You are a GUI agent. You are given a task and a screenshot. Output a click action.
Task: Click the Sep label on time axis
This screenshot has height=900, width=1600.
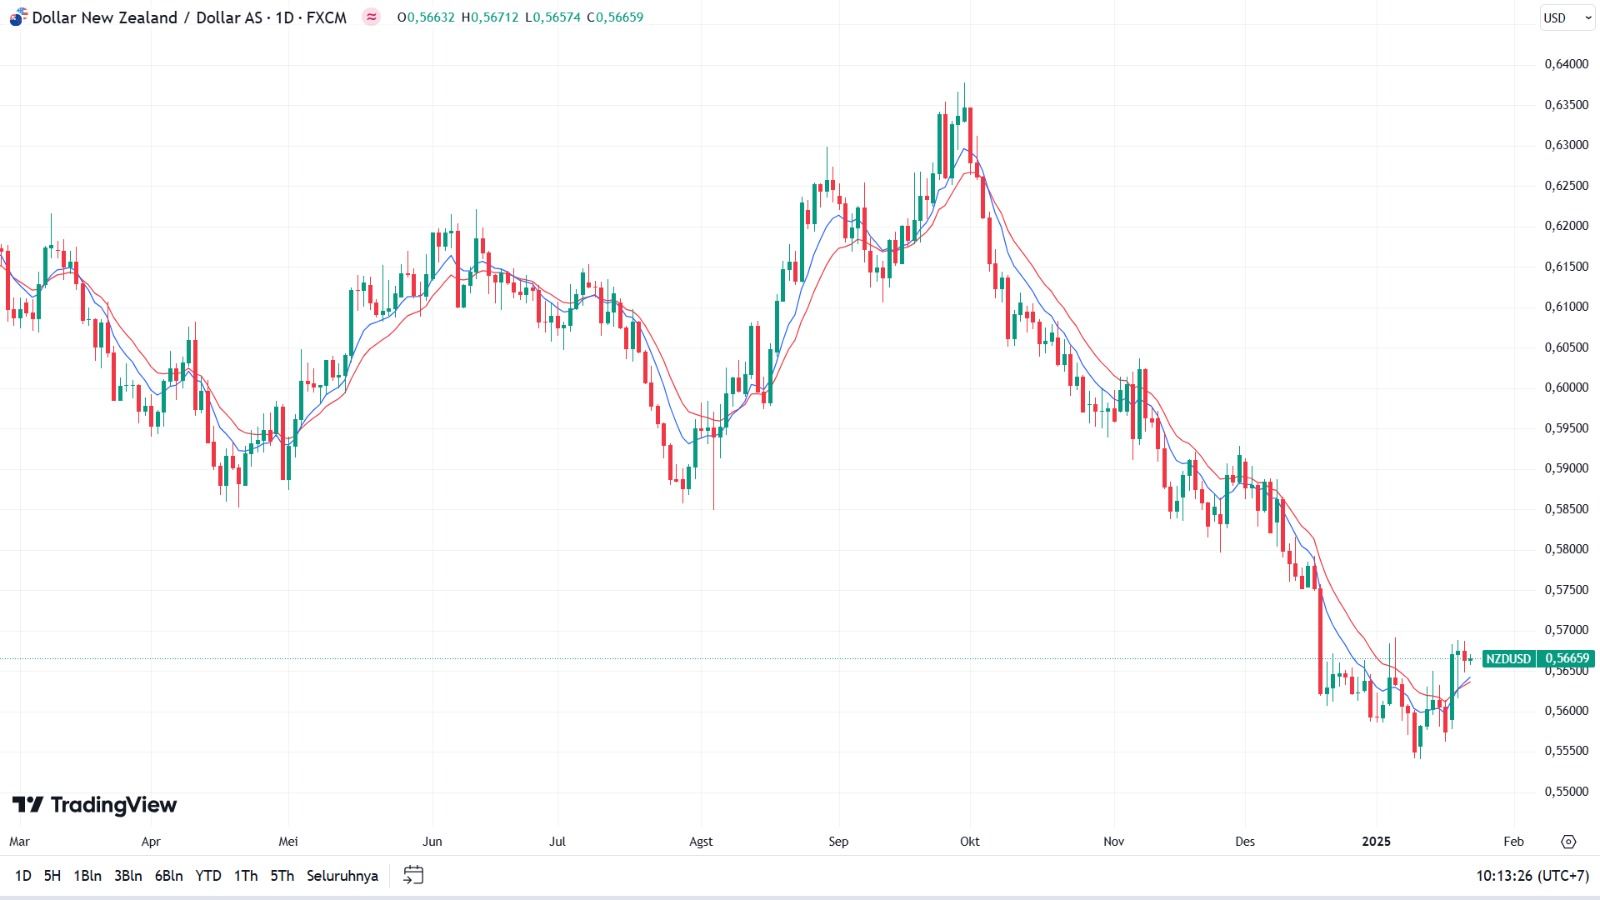(x=838, y=842)
